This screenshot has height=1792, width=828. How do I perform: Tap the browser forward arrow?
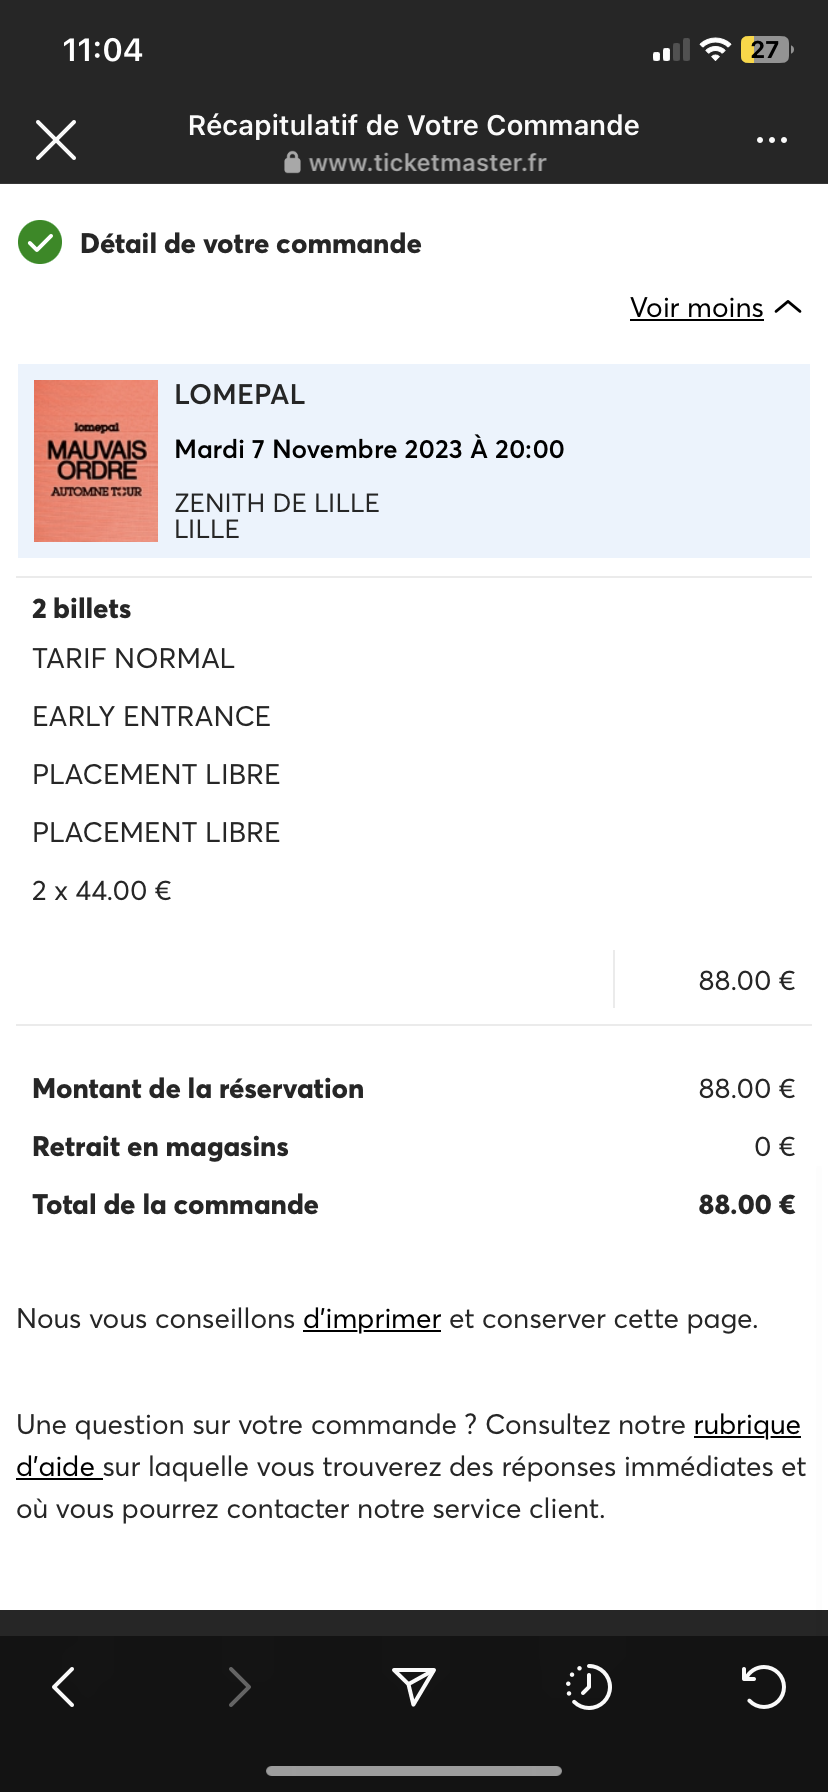[x=239, y=1687]
